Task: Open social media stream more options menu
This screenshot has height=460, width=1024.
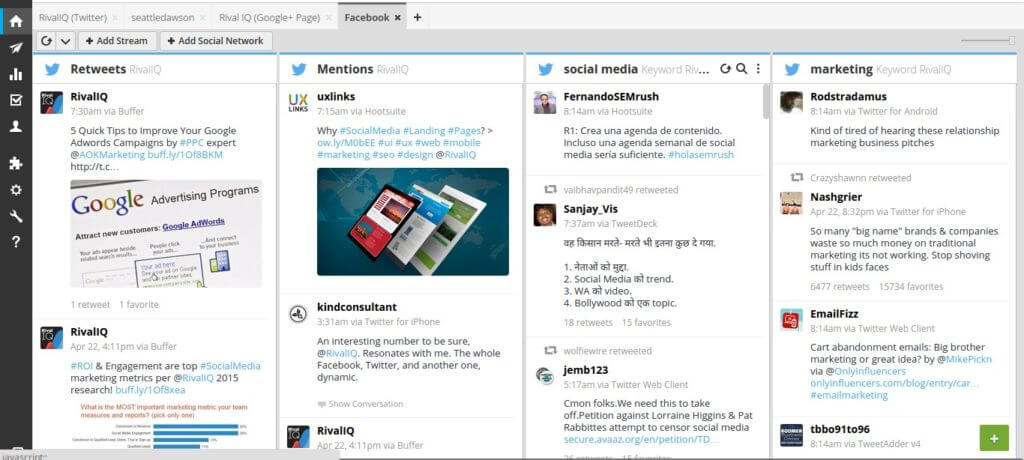Action: click(x=758, y=69)
